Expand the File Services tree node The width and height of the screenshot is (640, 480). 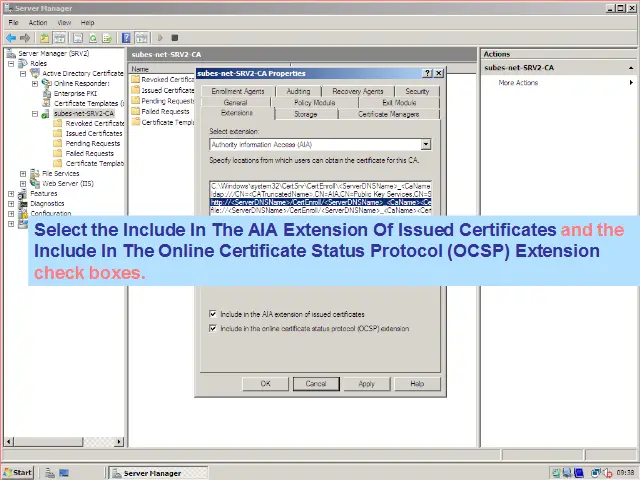[x=22, y=174]
